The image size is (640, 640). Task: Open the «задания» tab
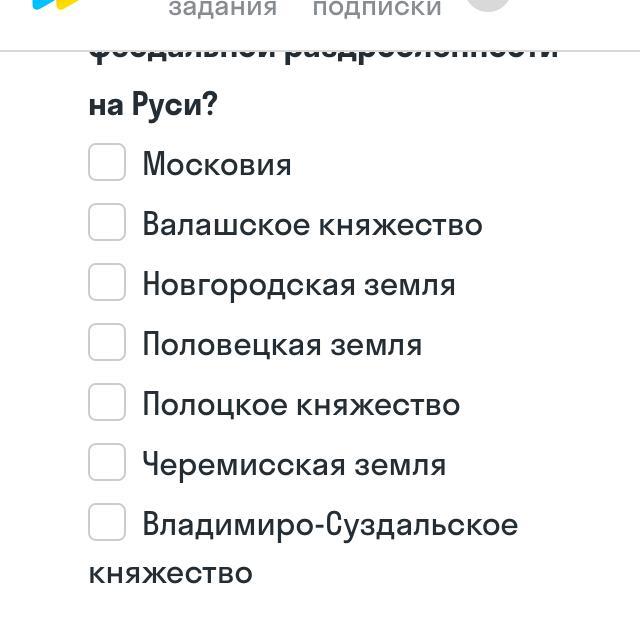(x=222, y=9)
